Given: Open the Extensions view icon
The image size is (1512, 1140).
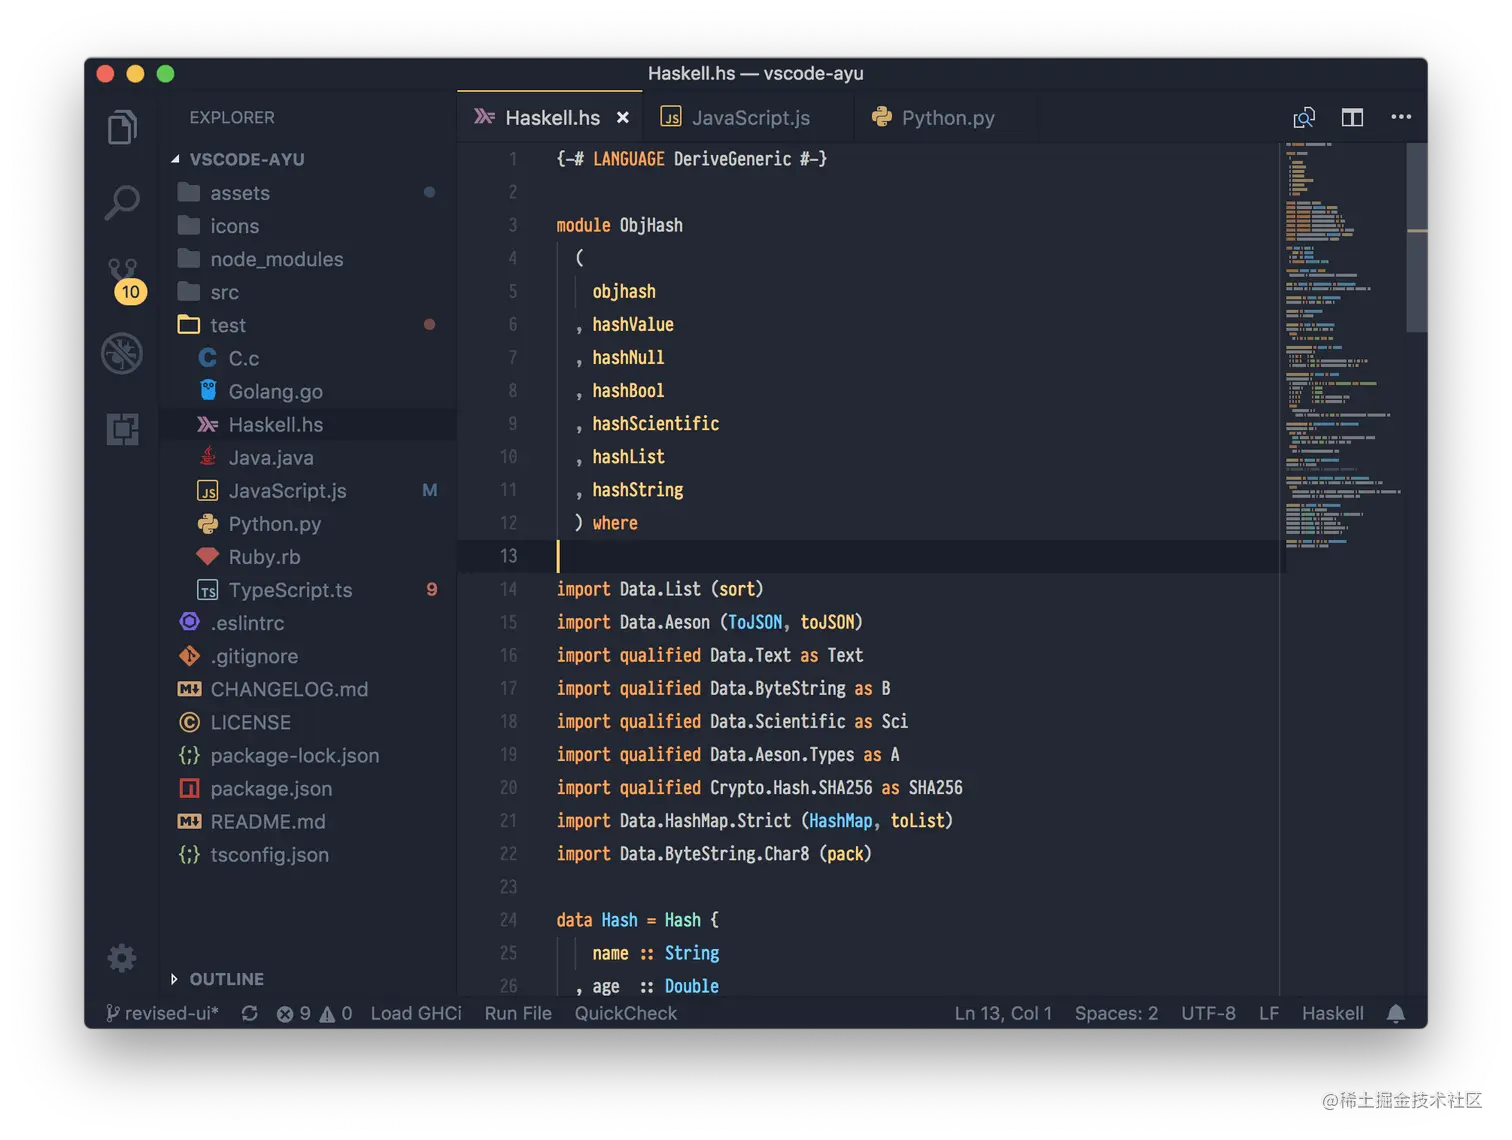Looking at the screenshot, I should [122, 429].
